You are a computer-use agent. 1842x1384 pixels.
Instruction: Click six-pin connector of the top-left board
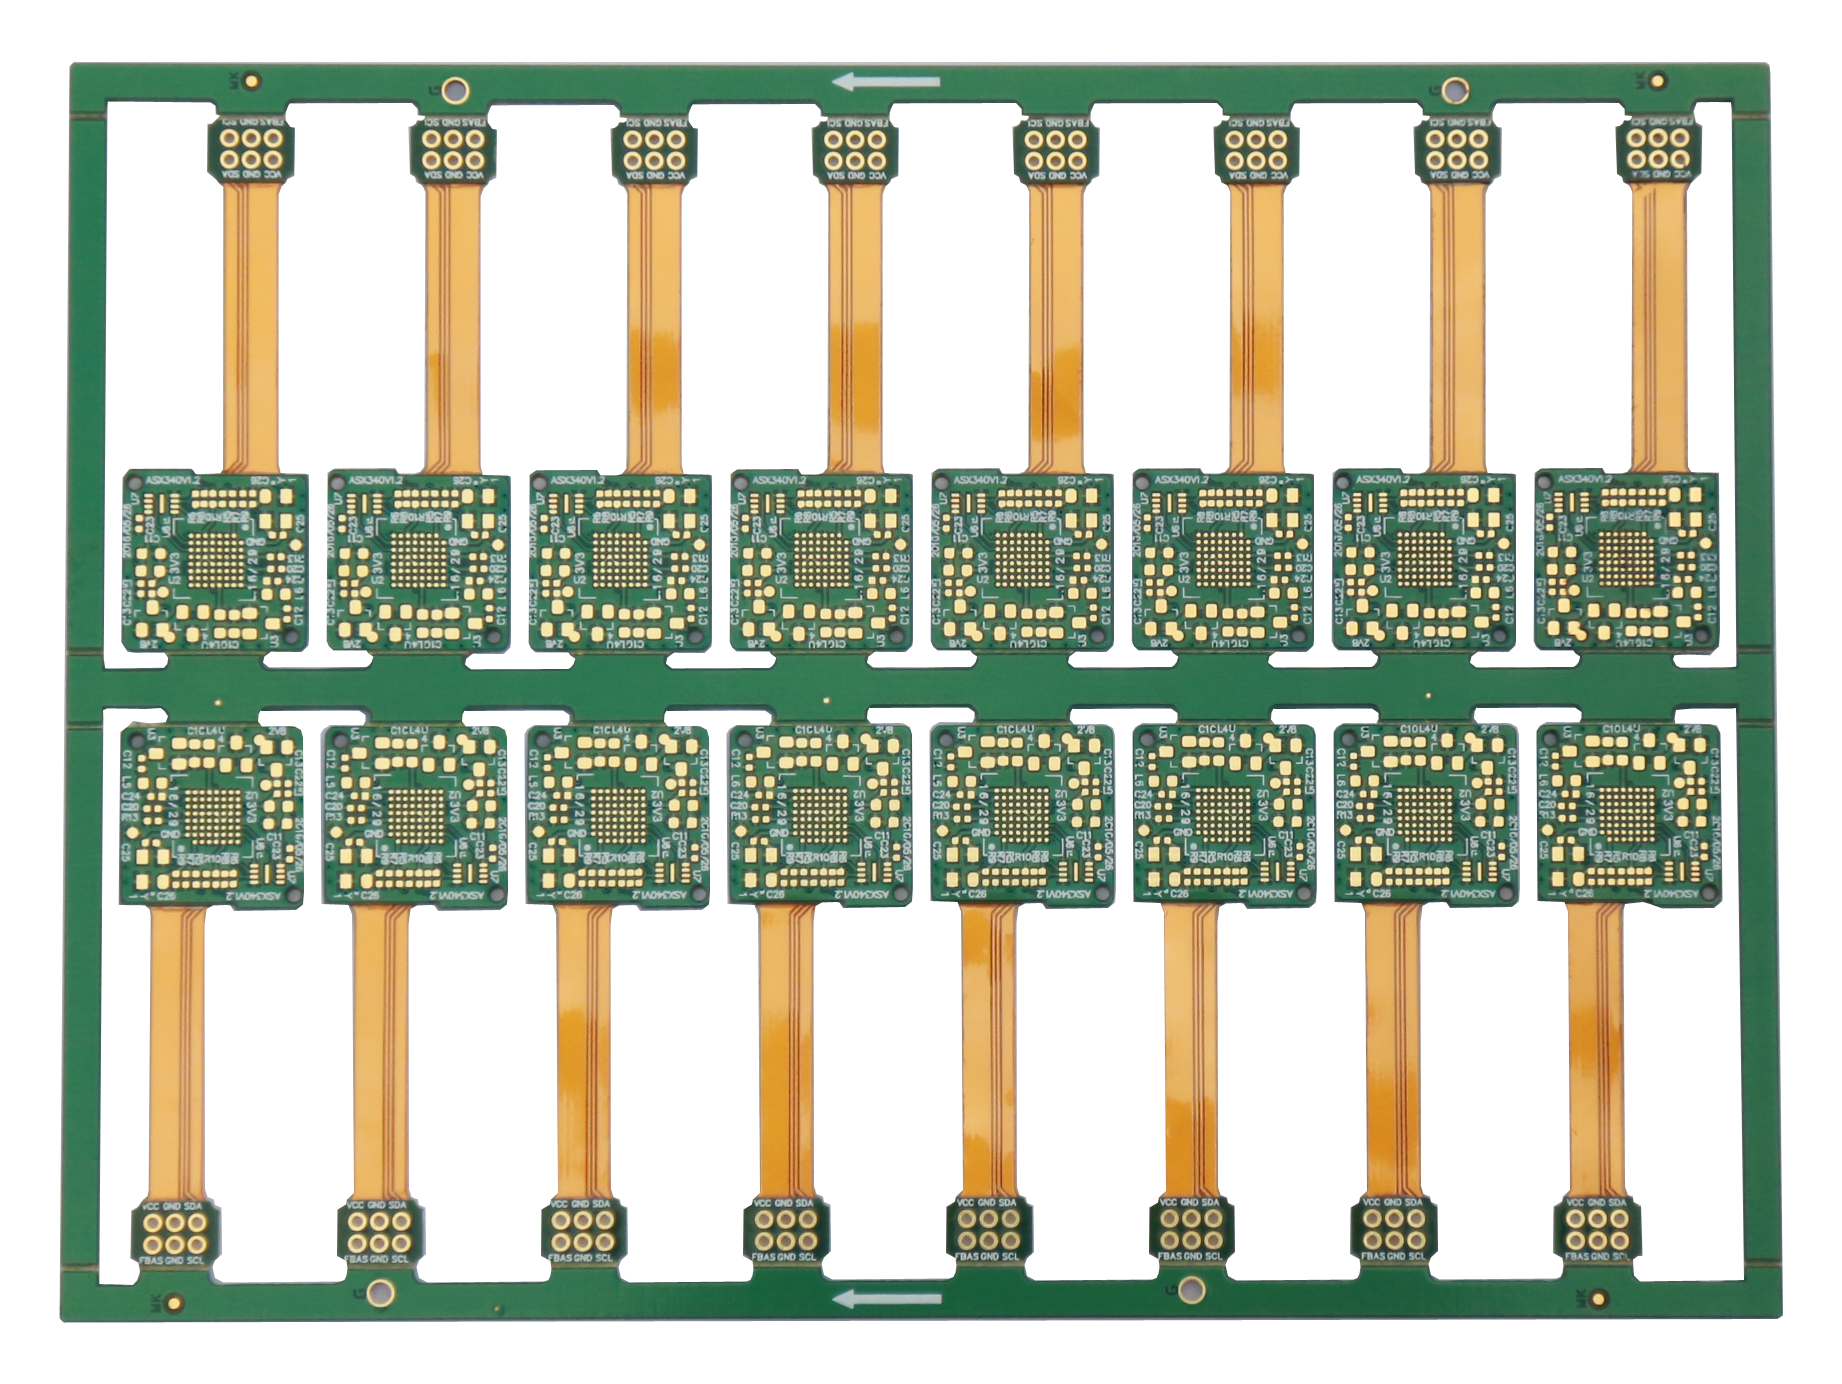[x=250, y=149]
